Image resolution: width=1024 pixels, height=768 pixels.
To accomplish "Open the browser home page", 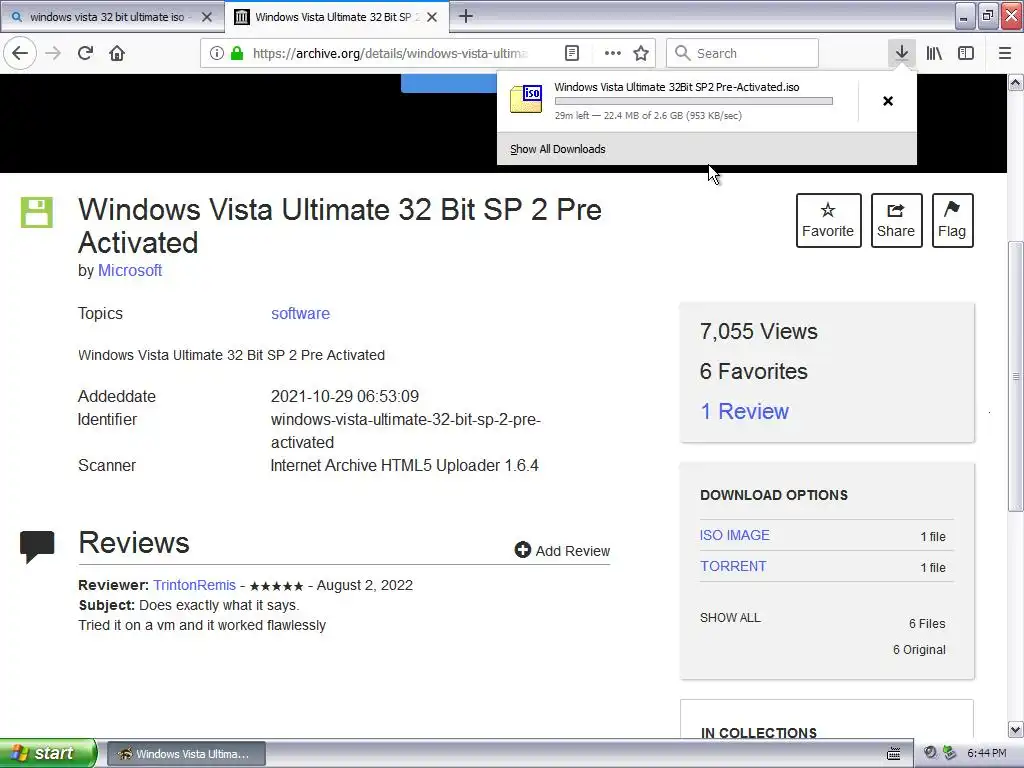I will point(117,53).
